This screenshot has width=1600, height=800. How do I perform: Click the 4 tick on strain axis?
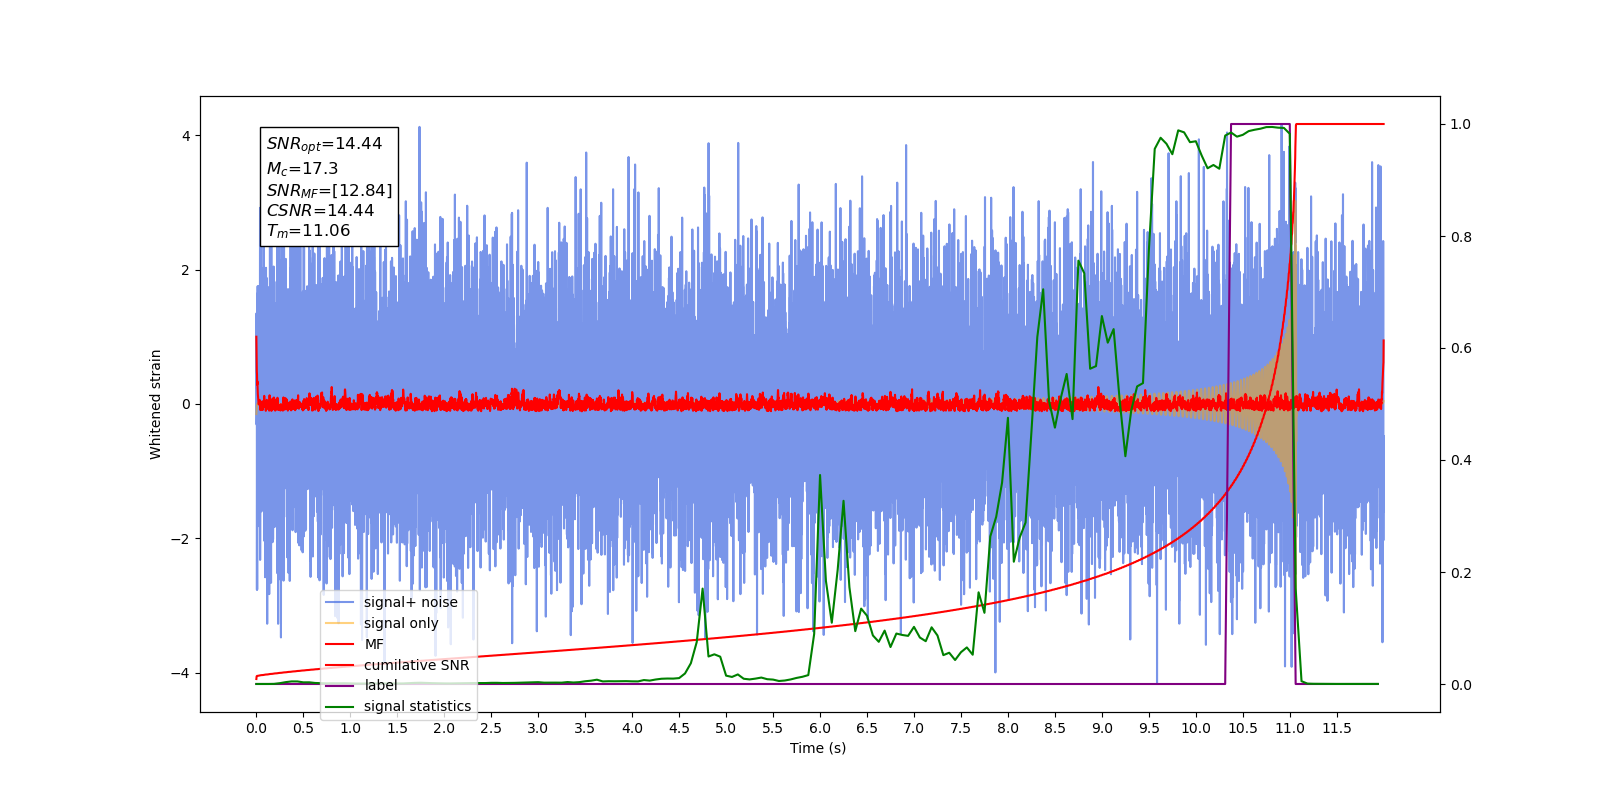click(x=185, y=136)
